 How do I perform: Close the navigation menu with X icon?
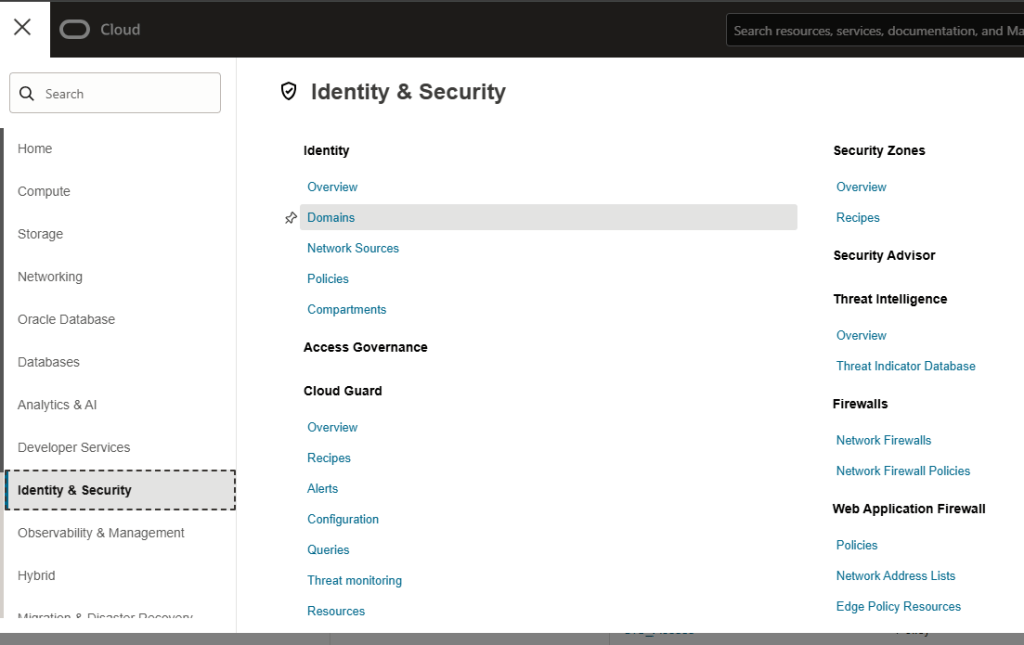[23, 28]
